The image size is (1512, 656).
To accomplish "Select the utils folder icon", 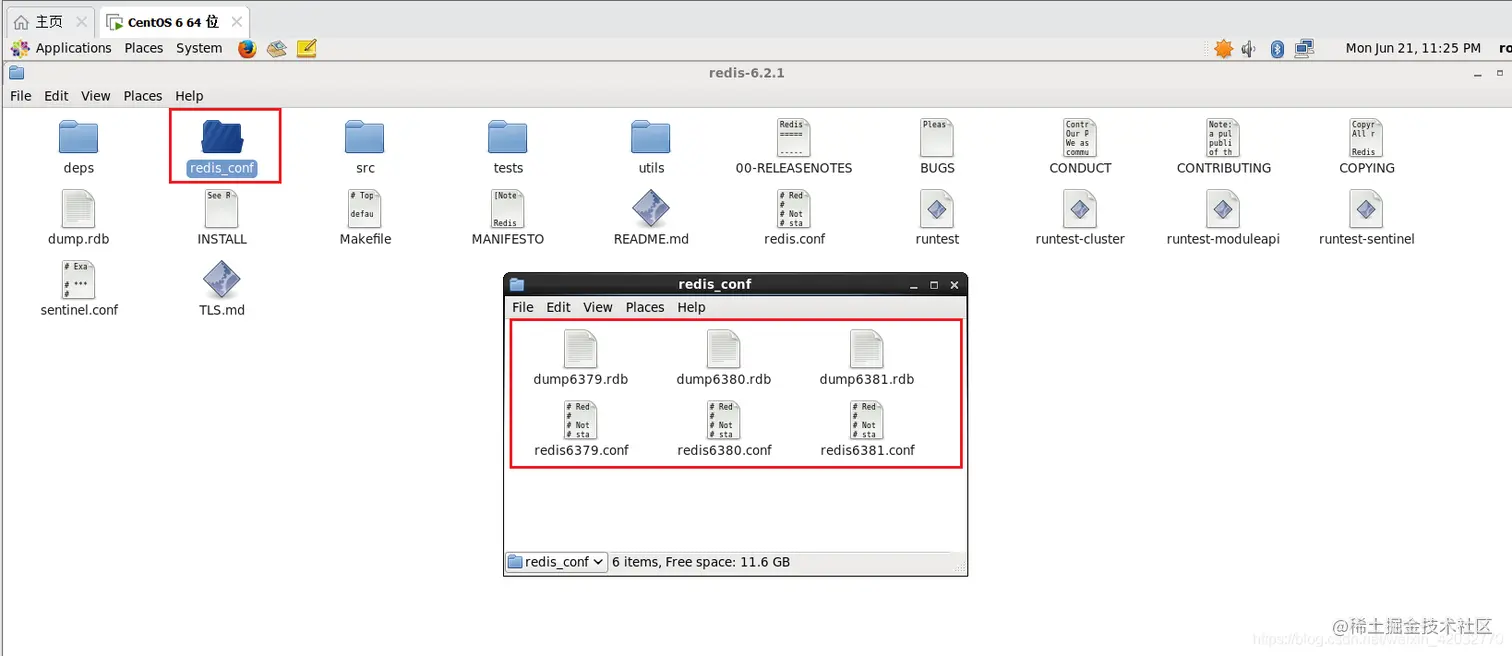I will pyautogui.click(x=651, y=137).
